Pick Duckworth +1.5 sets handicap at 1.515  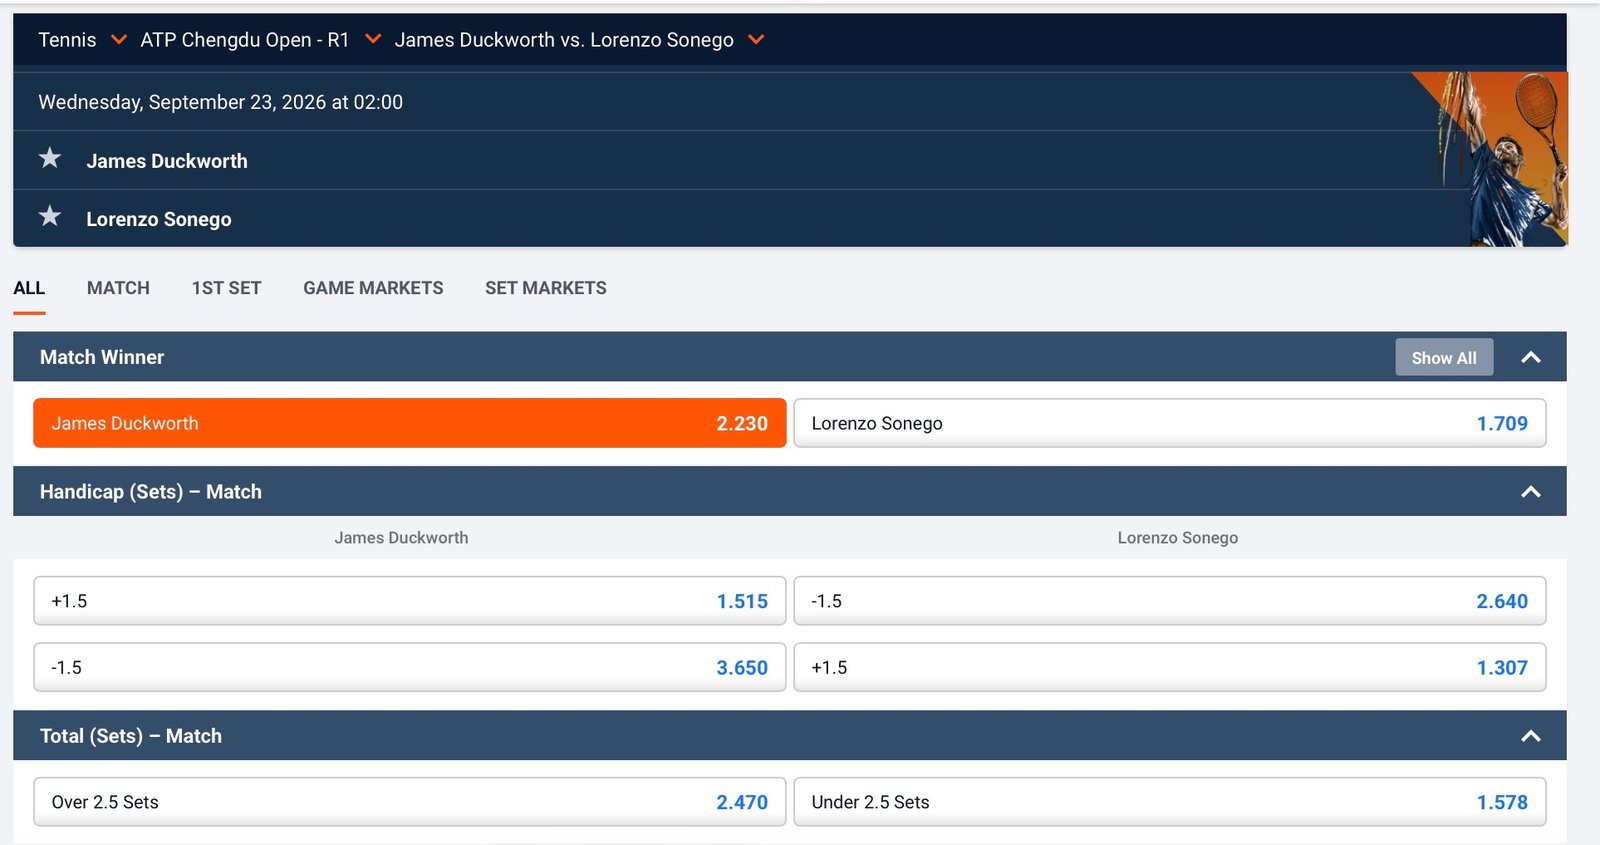tap(410, 601)
